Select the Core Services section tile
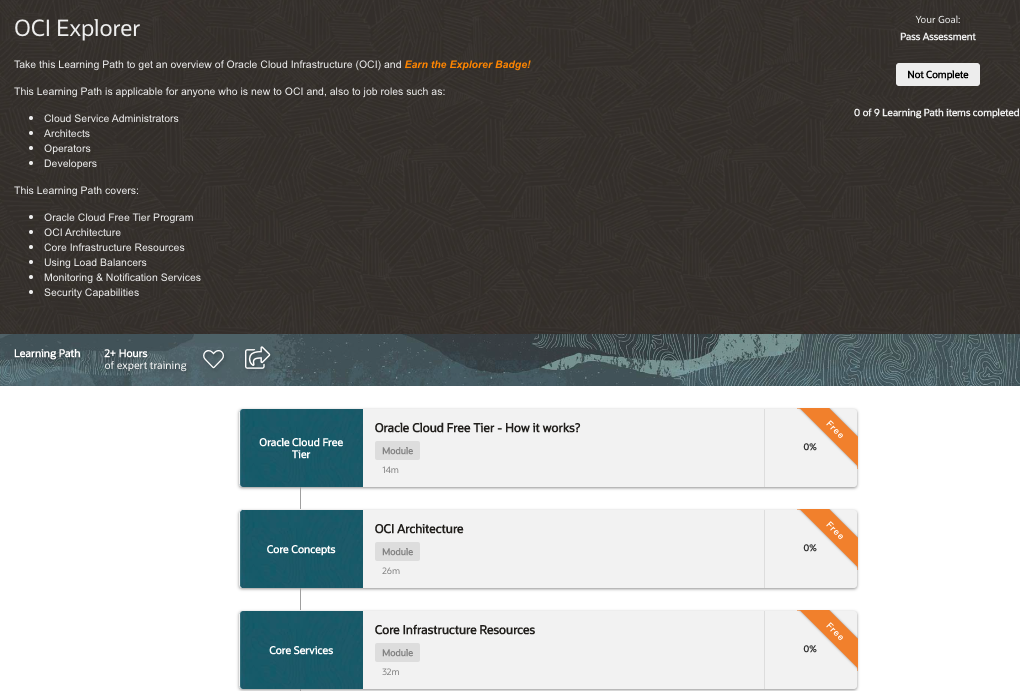 click(x=301, y=650)
